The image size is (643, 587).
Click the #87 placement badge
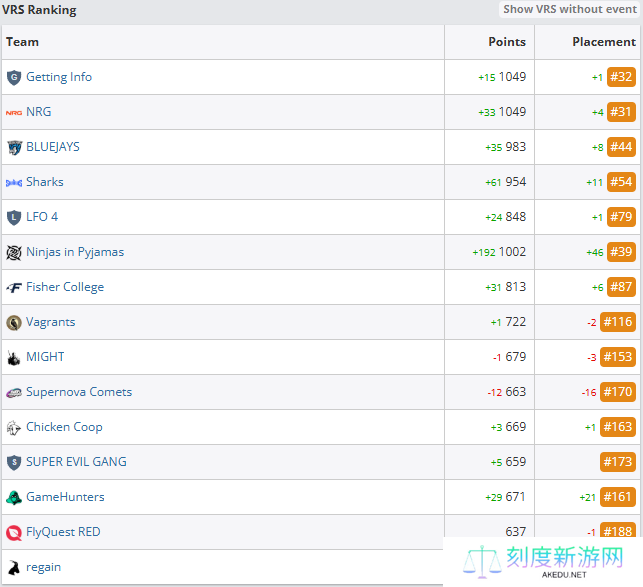click(621, 287)
